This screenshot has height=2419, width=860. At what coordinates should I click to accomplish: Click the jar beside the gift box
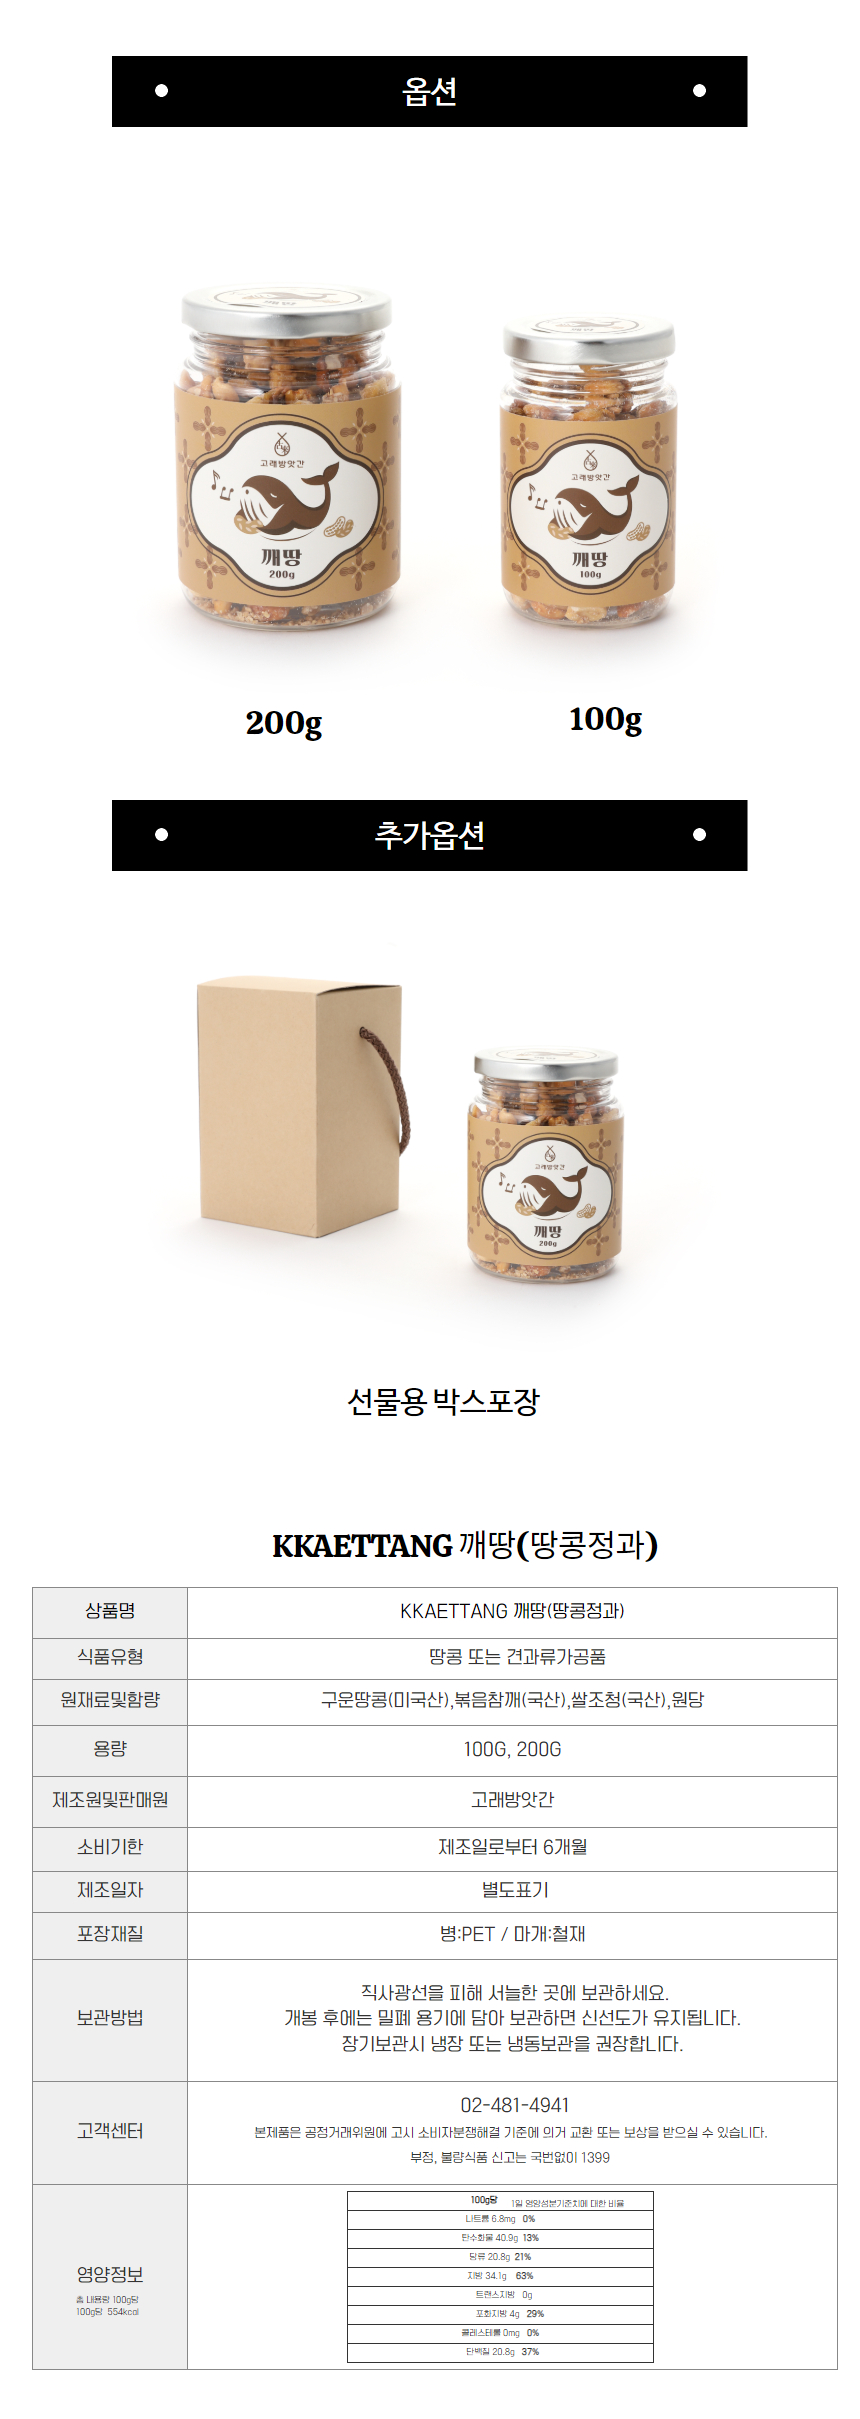(545, 1166)
